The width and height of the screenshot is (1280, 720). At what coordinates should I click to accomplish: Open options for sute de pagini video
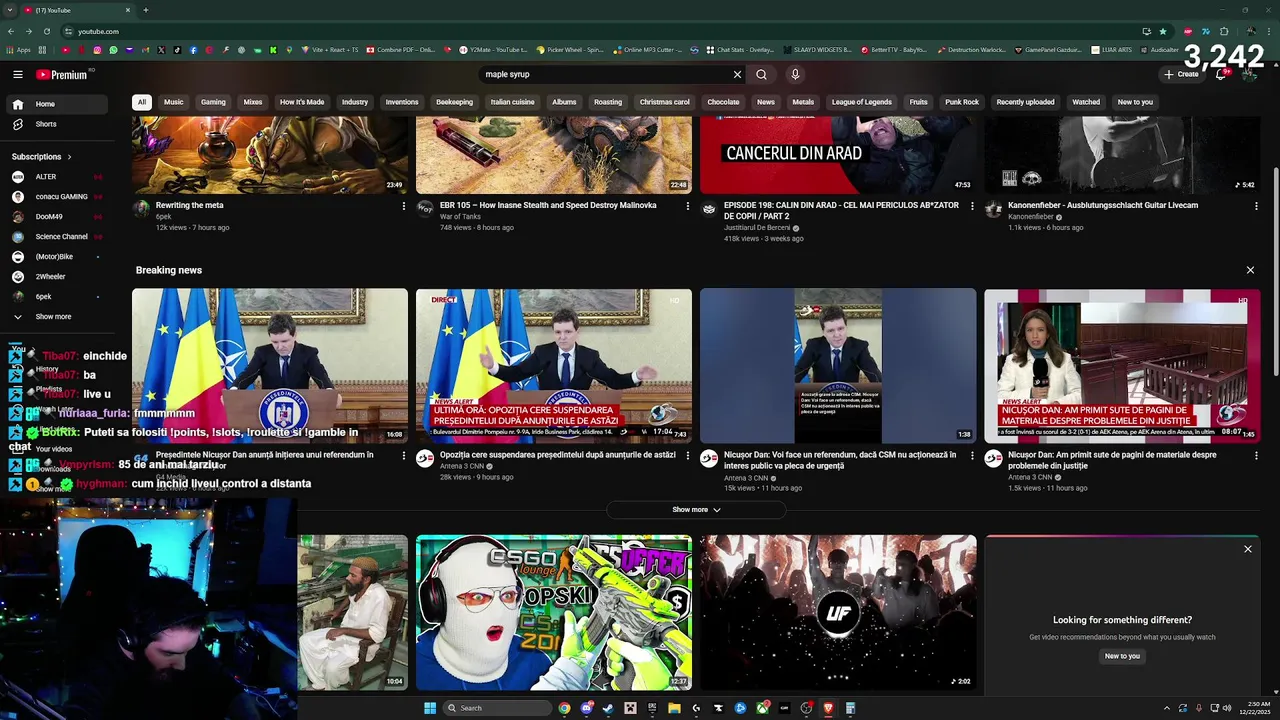(x=1256, y=456)
